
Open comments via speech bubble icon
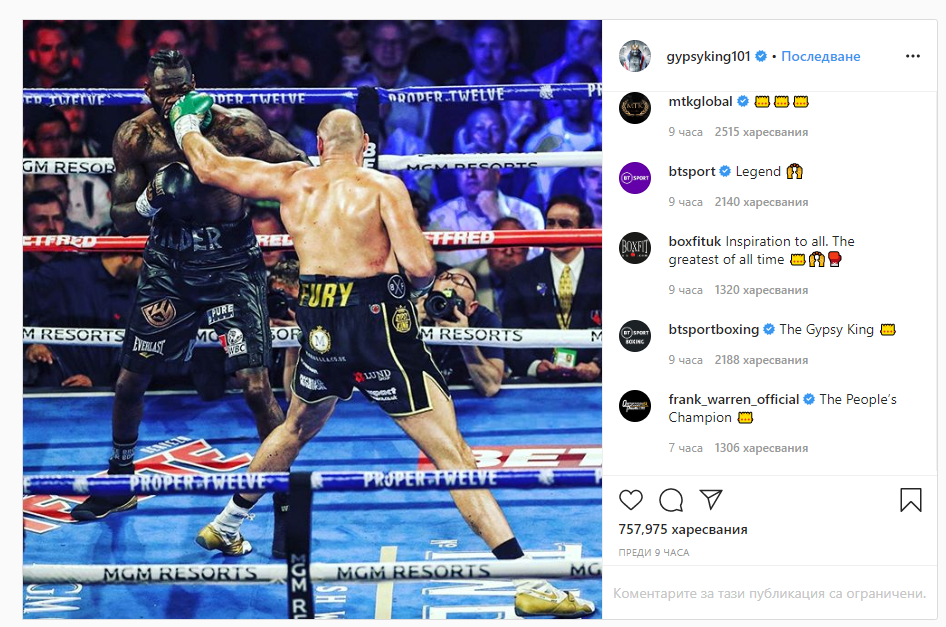click(x=671, y=500)
